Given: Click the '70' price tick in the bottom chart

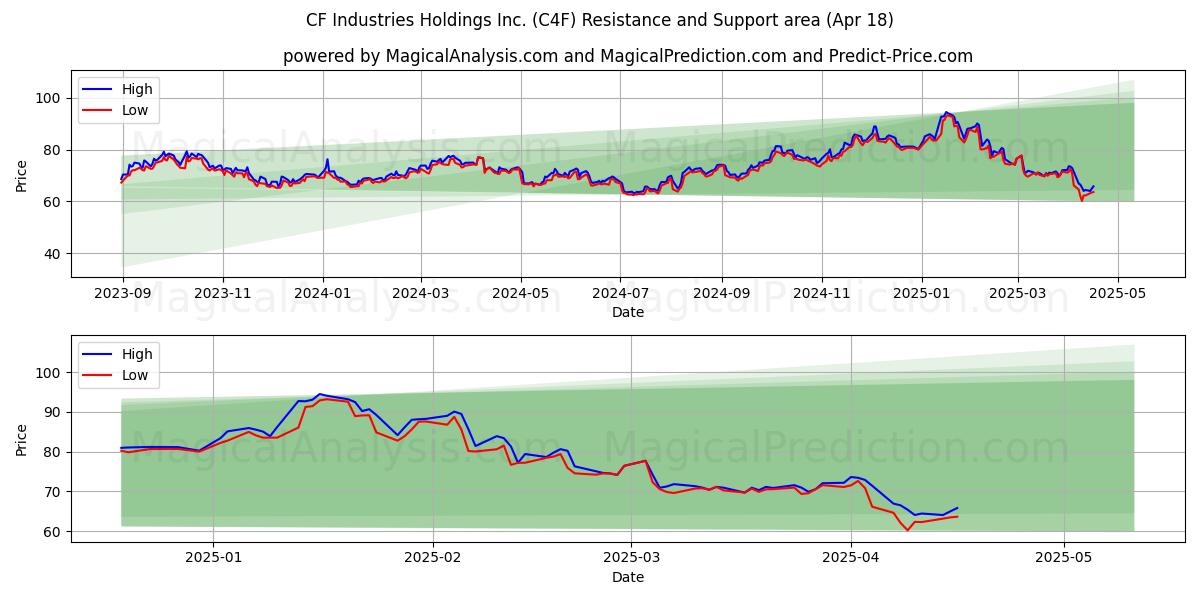Looking at the screenshot, I should pos(54,492).
